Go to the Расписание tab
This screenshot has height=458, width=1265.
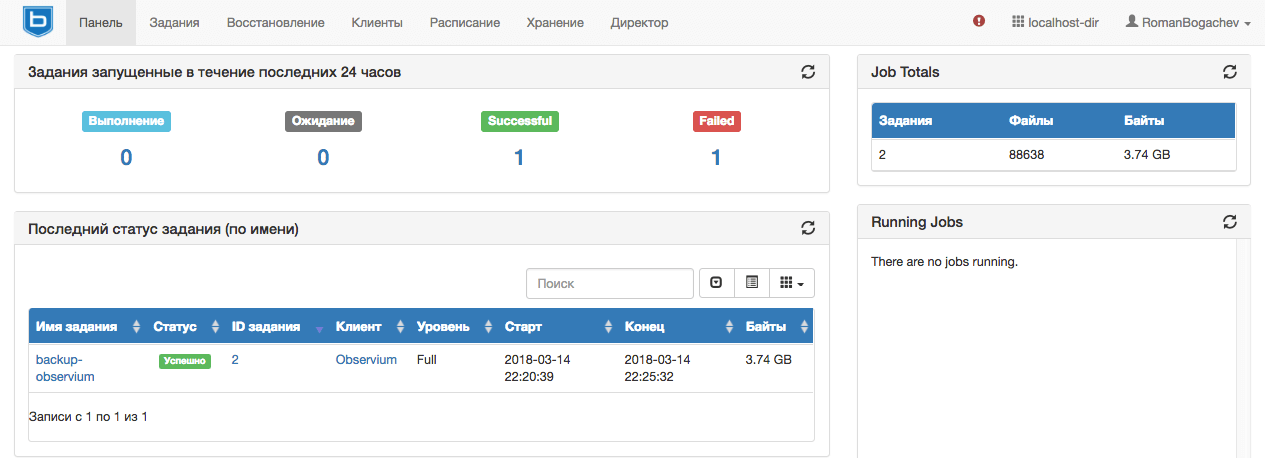click(x=464, y=22)
